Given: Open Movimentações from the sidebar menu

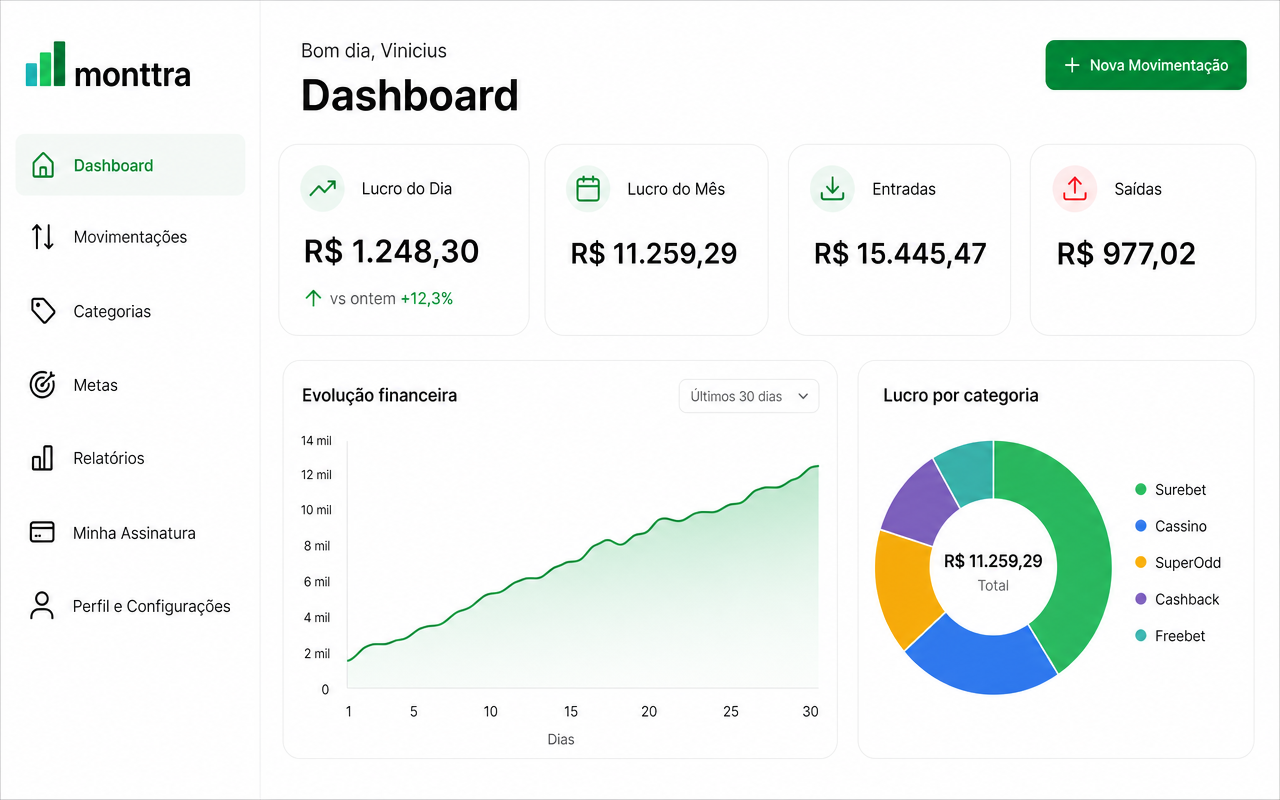Looking at the screenshot, I should [x=130, y=237].
